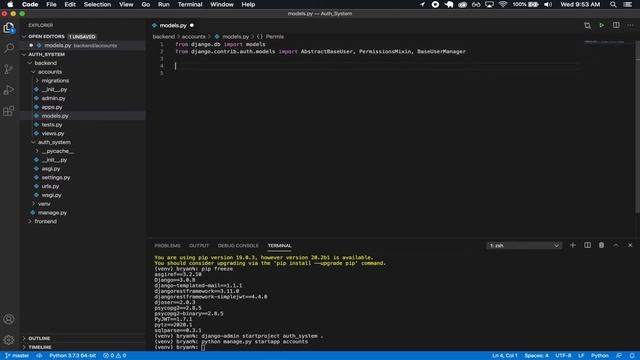This screenshot has width=640, height=360.
Task: Open the Terminal menu
Action: coord(190,4)
